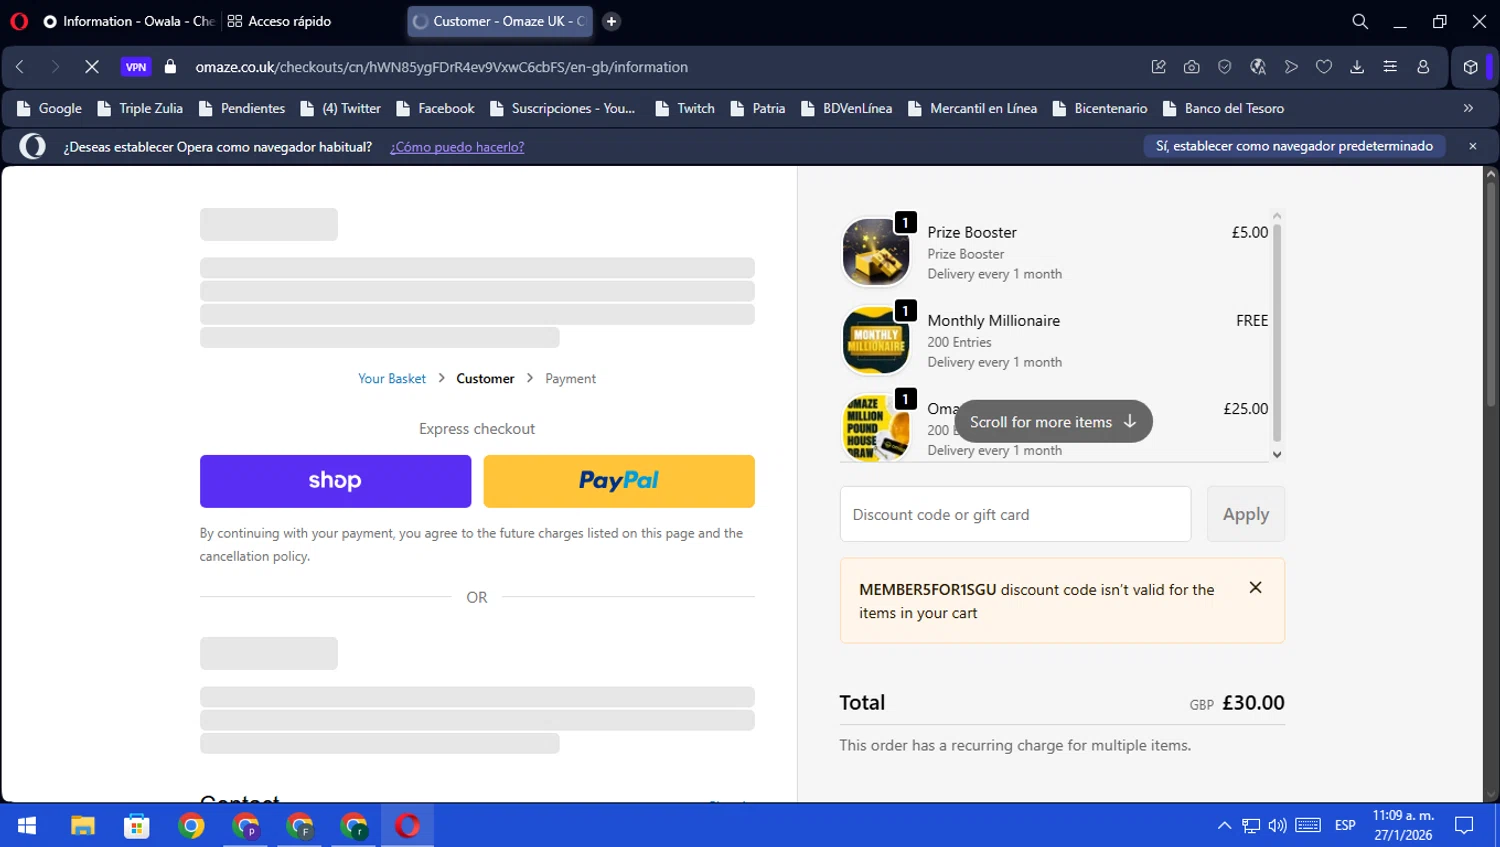Open the player arrow icon in toolbar
1500x847 pixels.
point(1291,67)
